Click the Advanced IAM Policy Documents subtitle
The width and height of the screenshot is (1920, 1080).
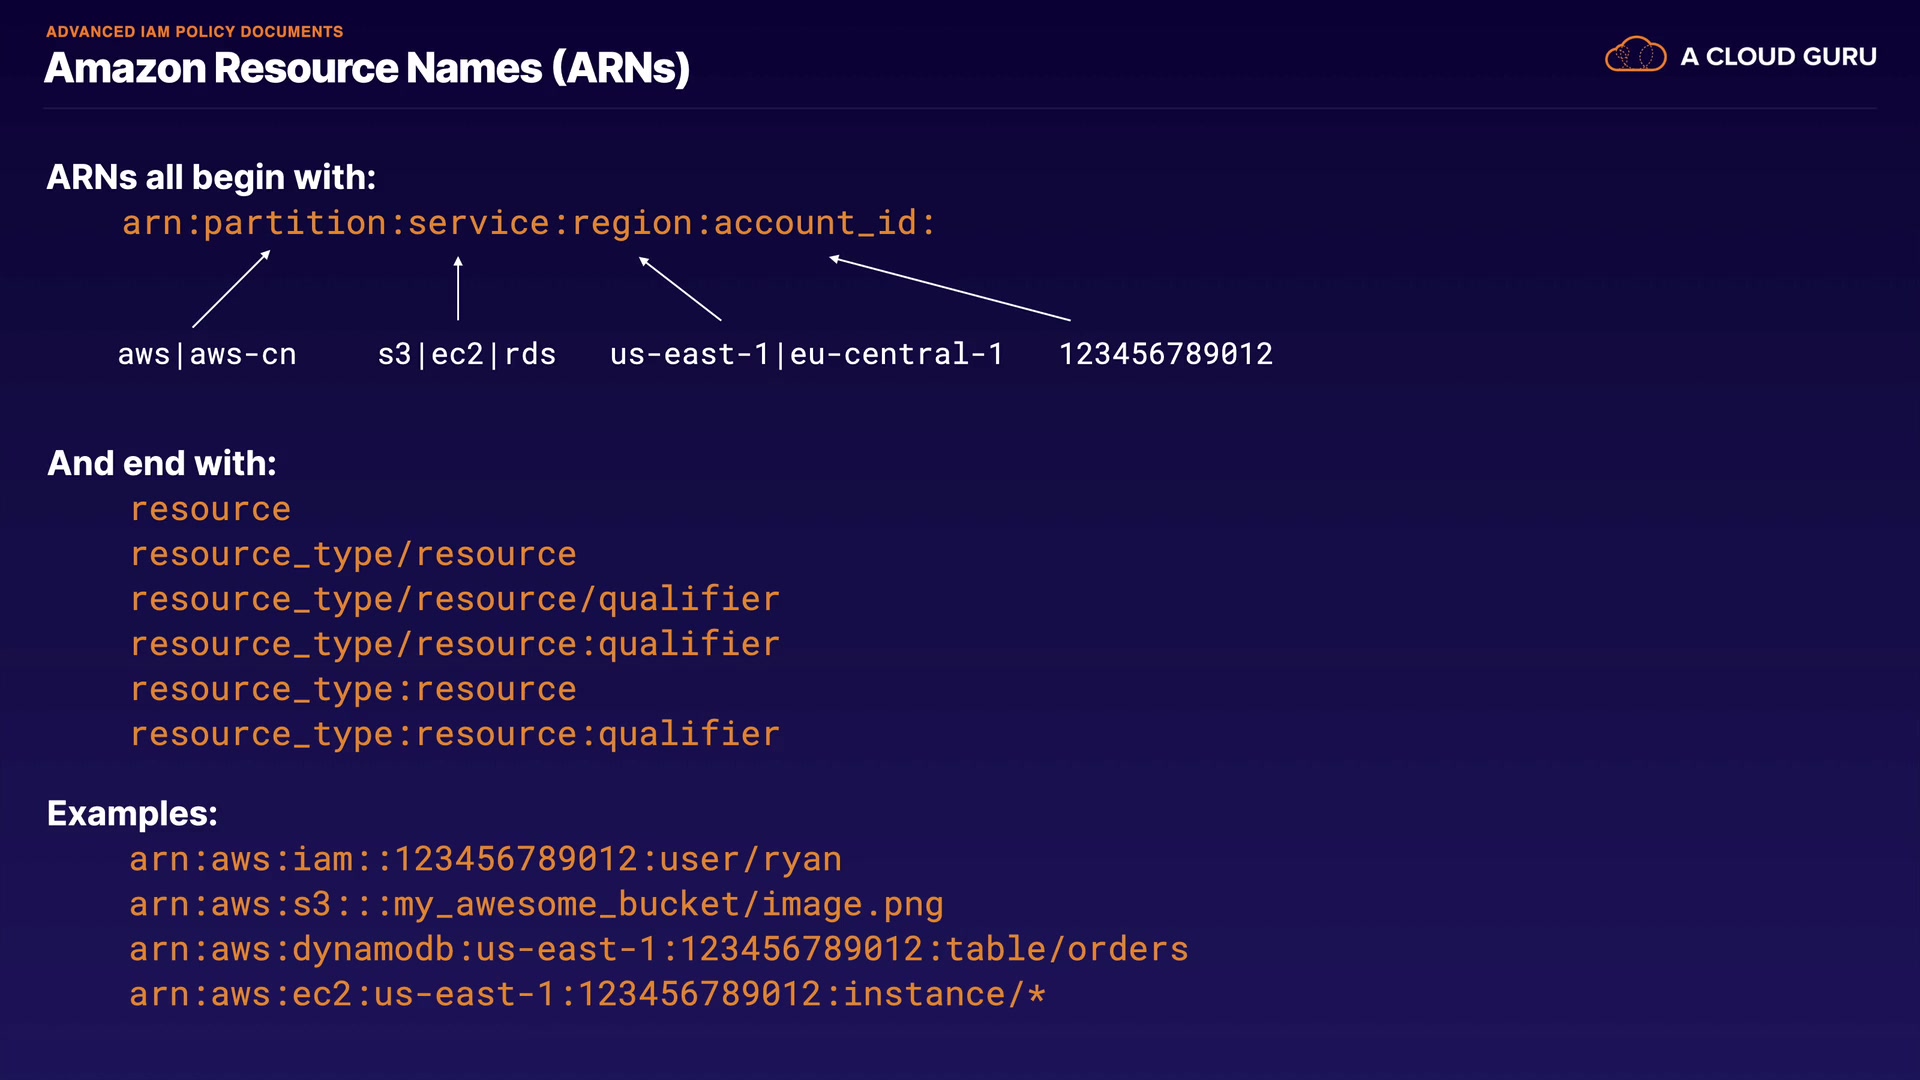pyautogui.click(x=194, y=32)
